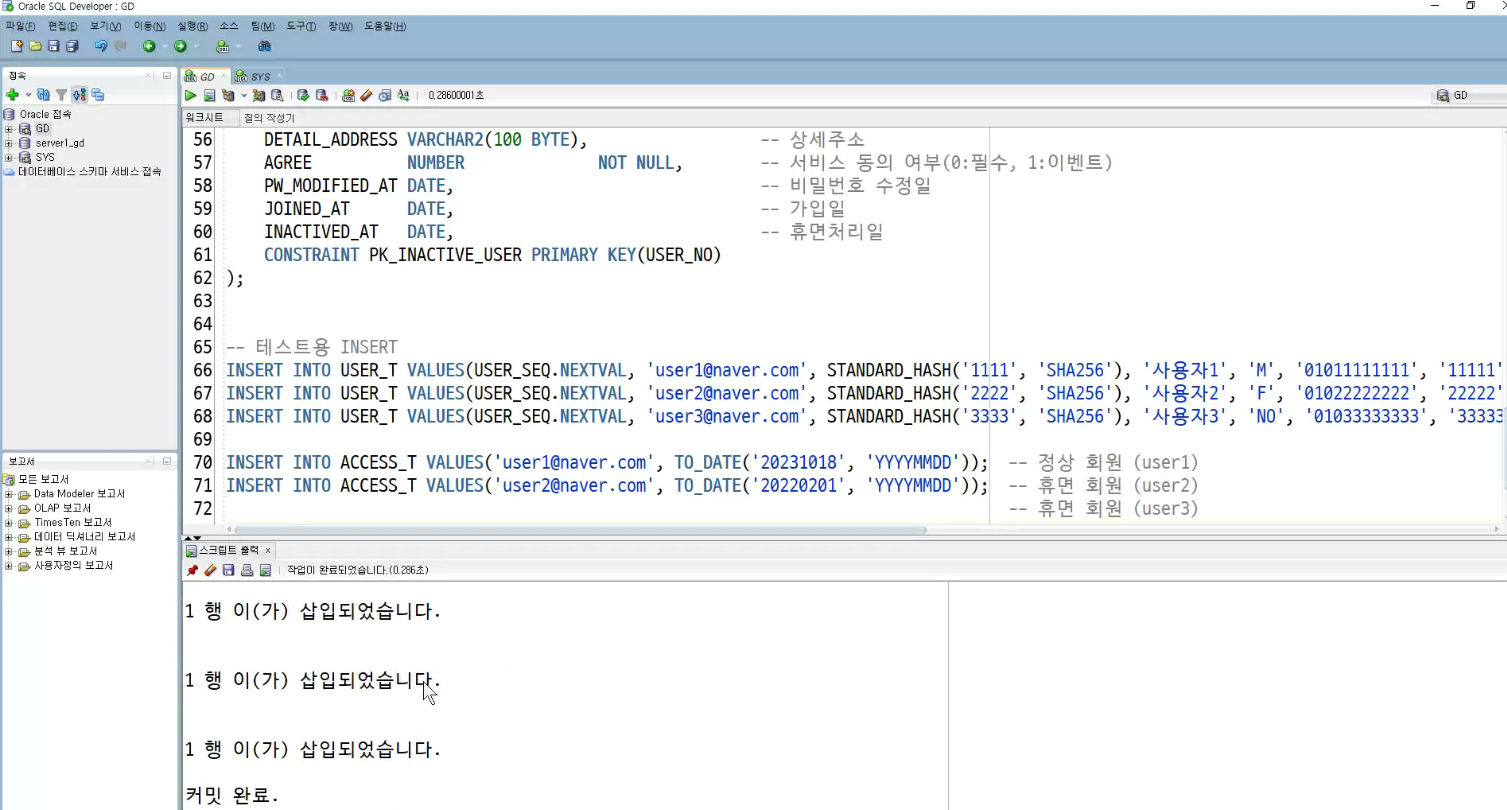Click the green Back navigation arrow

(148, 46)
